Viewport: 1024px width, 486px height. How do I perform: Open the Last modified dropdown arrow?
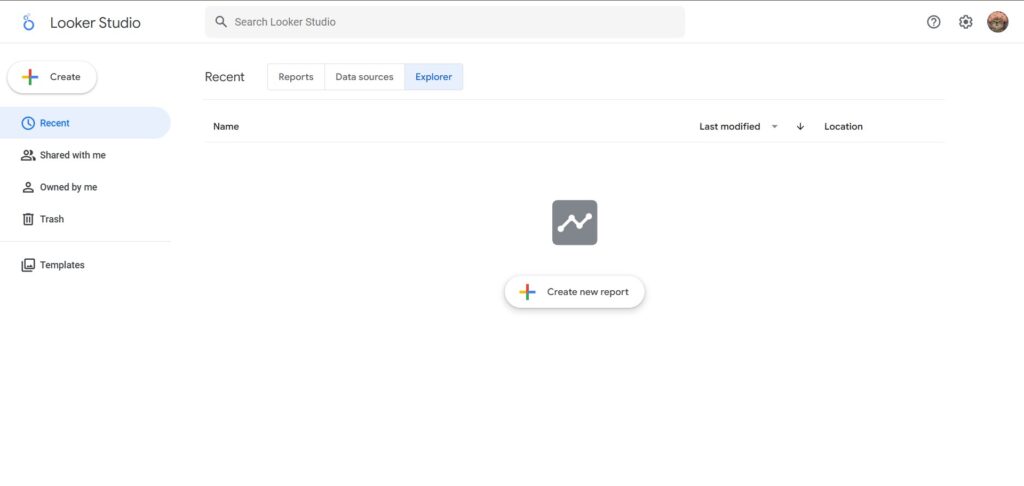pyautogui.click(x=775, y=127)
